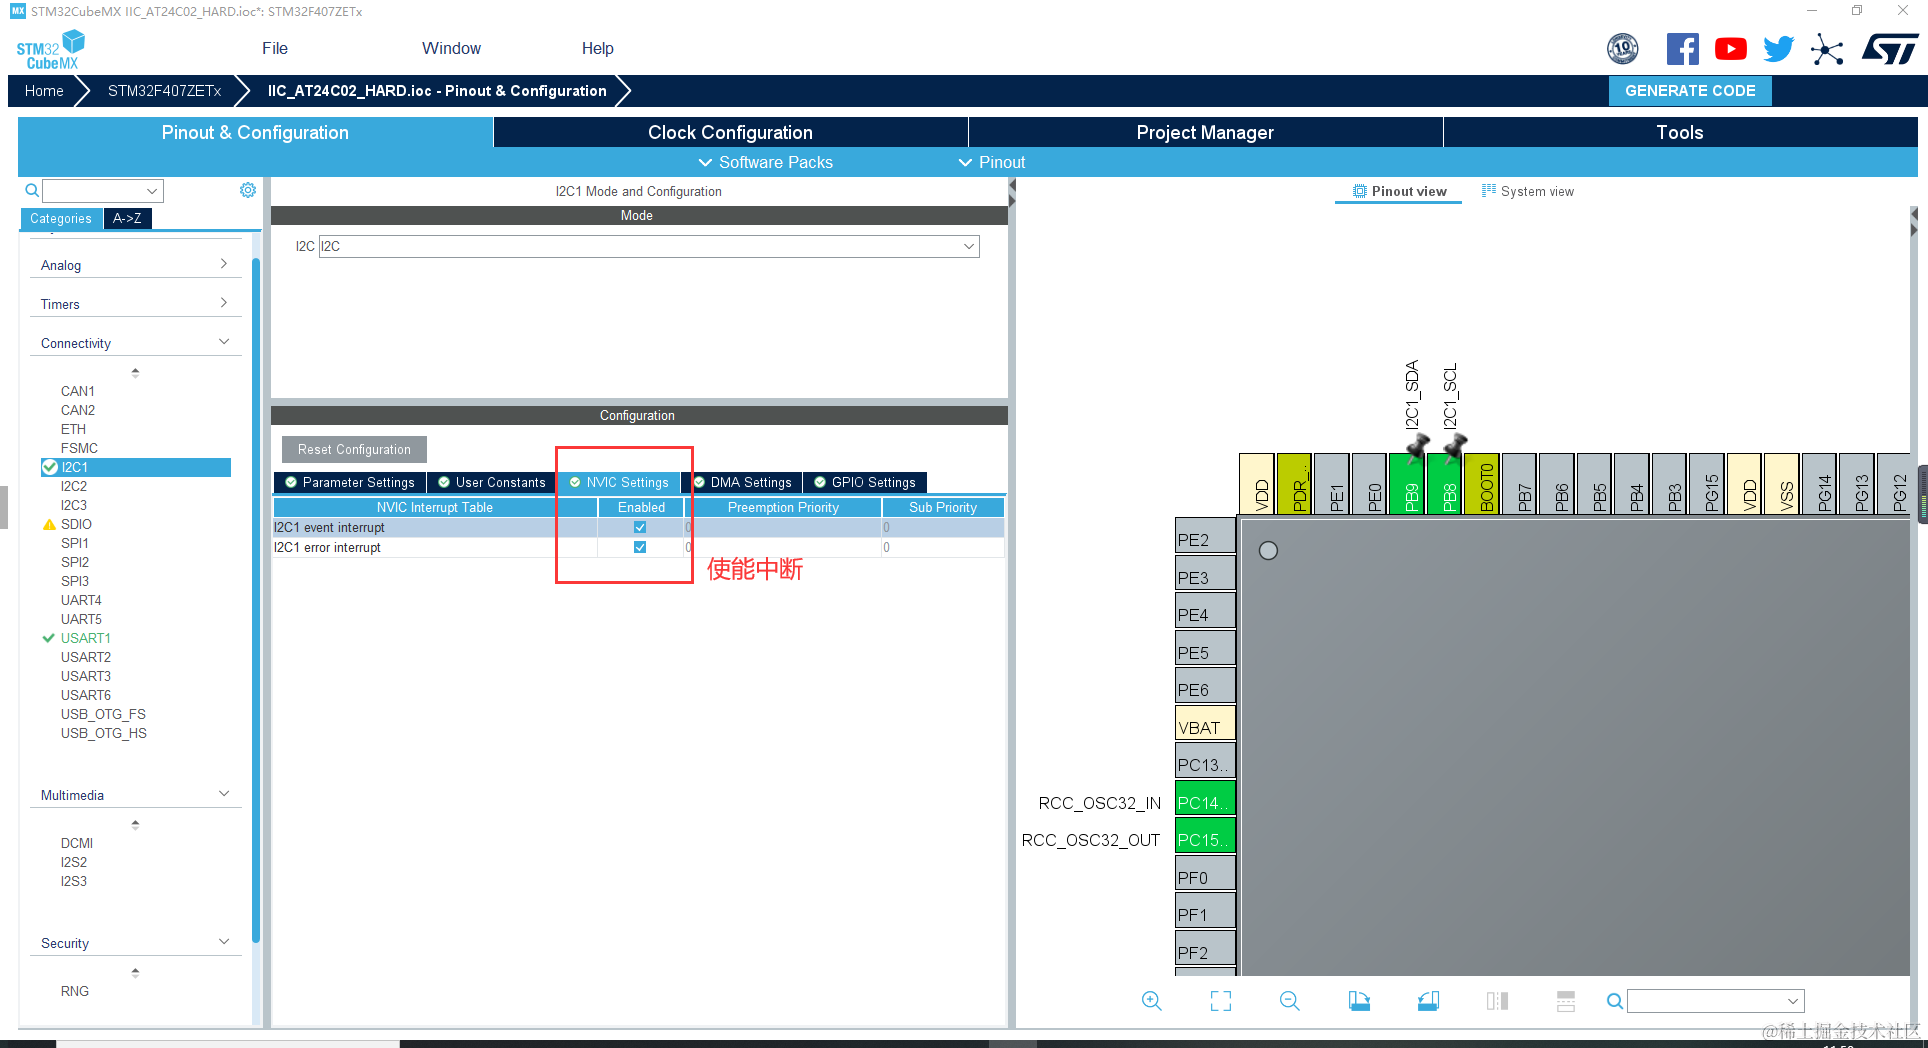Open the File menu
Viewport: 1928px width, 1048px height.
[x=275, y=48]
